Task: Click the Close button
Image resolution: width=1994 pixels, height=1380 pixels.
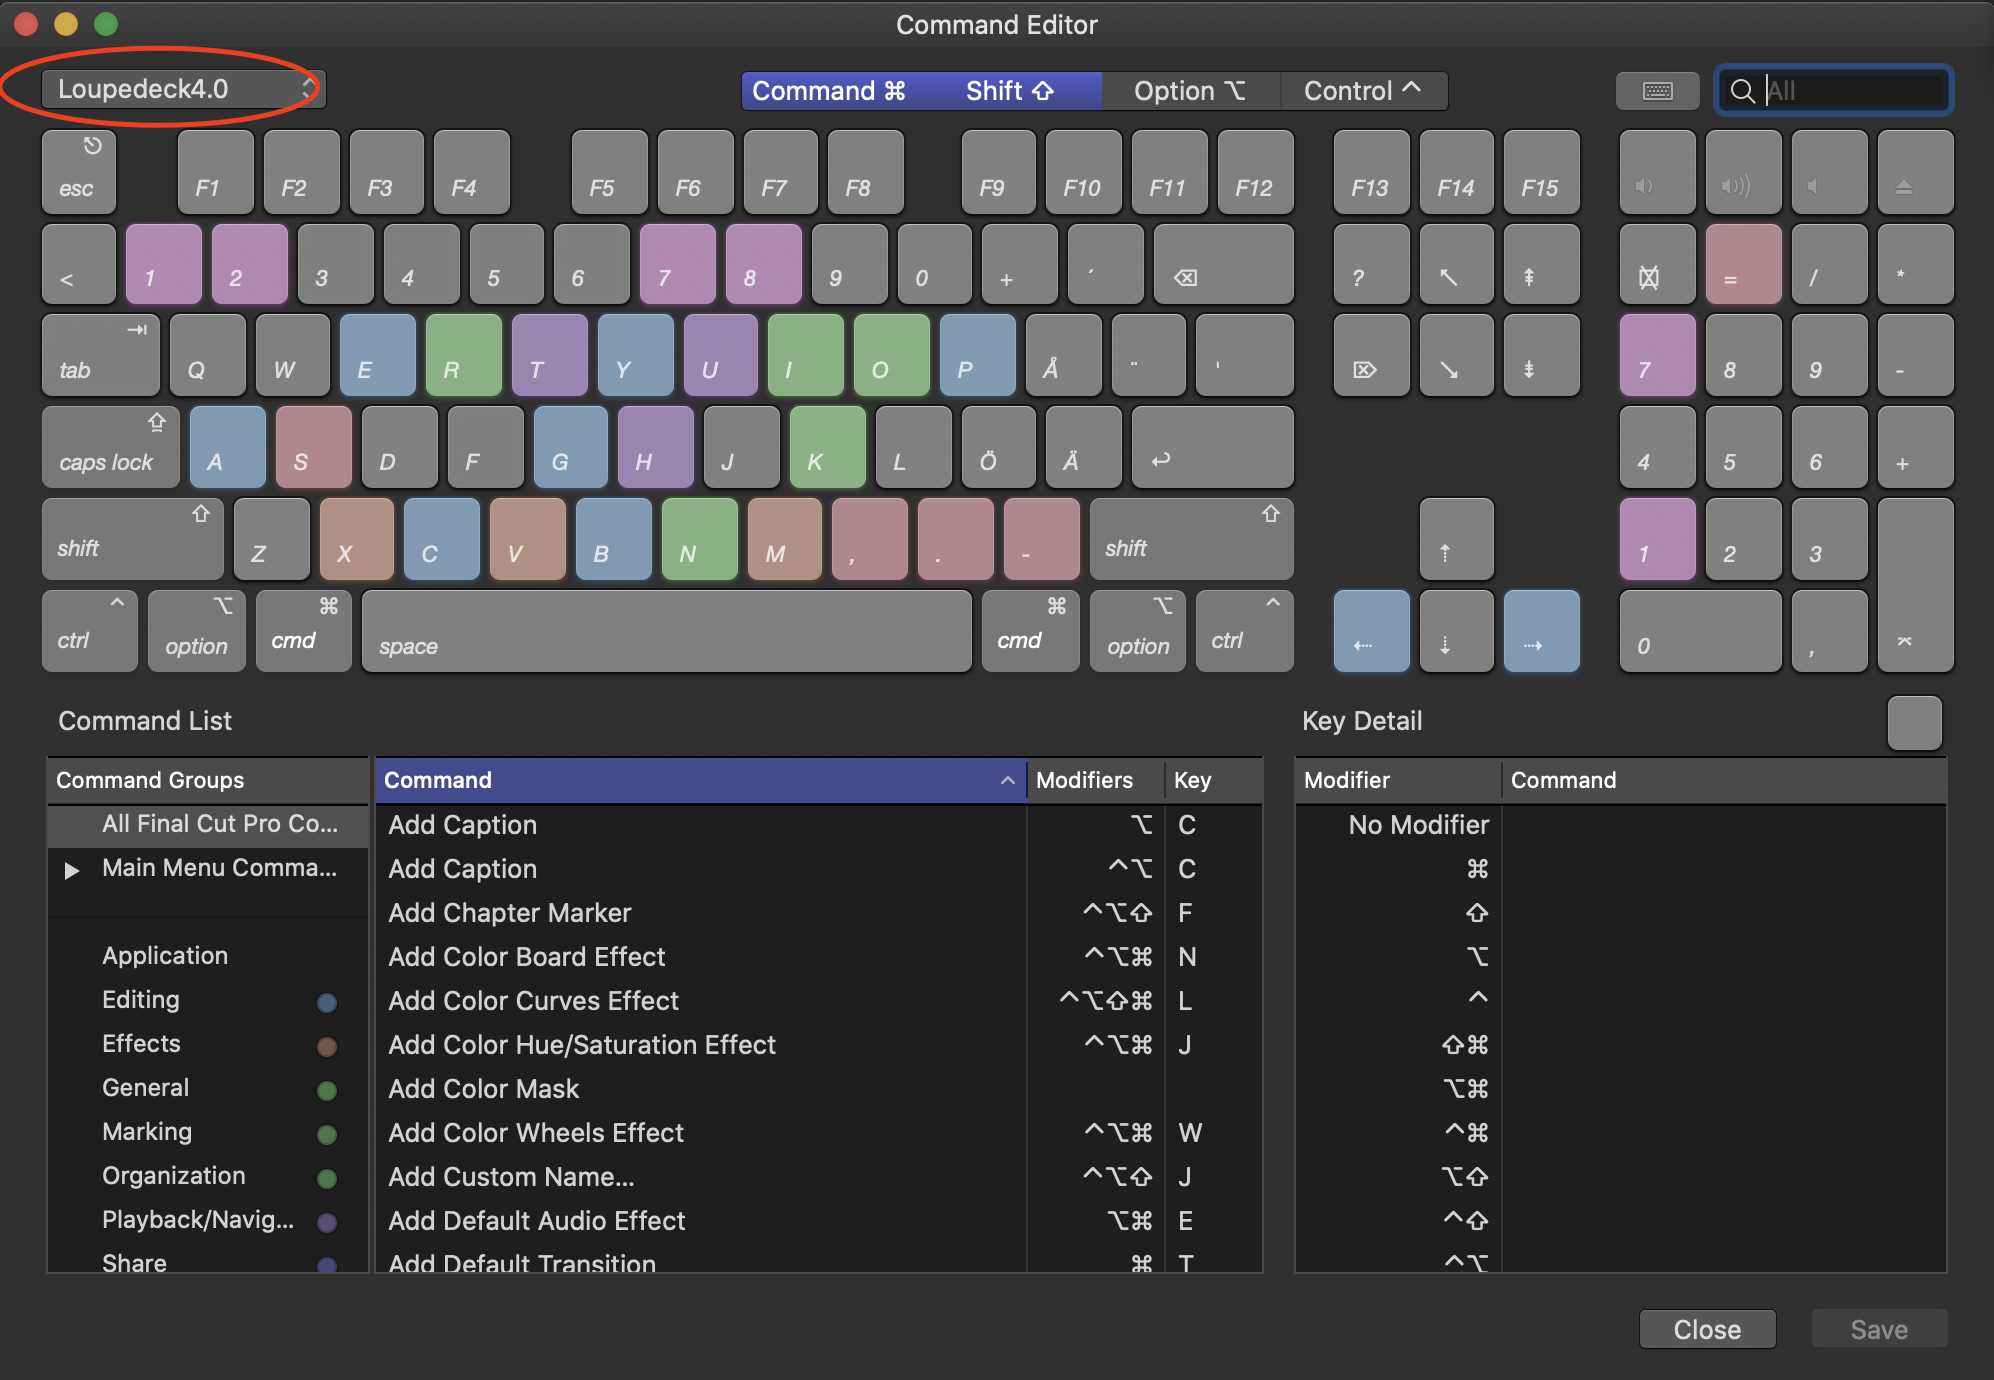Action: (x=1707, y=1329)
